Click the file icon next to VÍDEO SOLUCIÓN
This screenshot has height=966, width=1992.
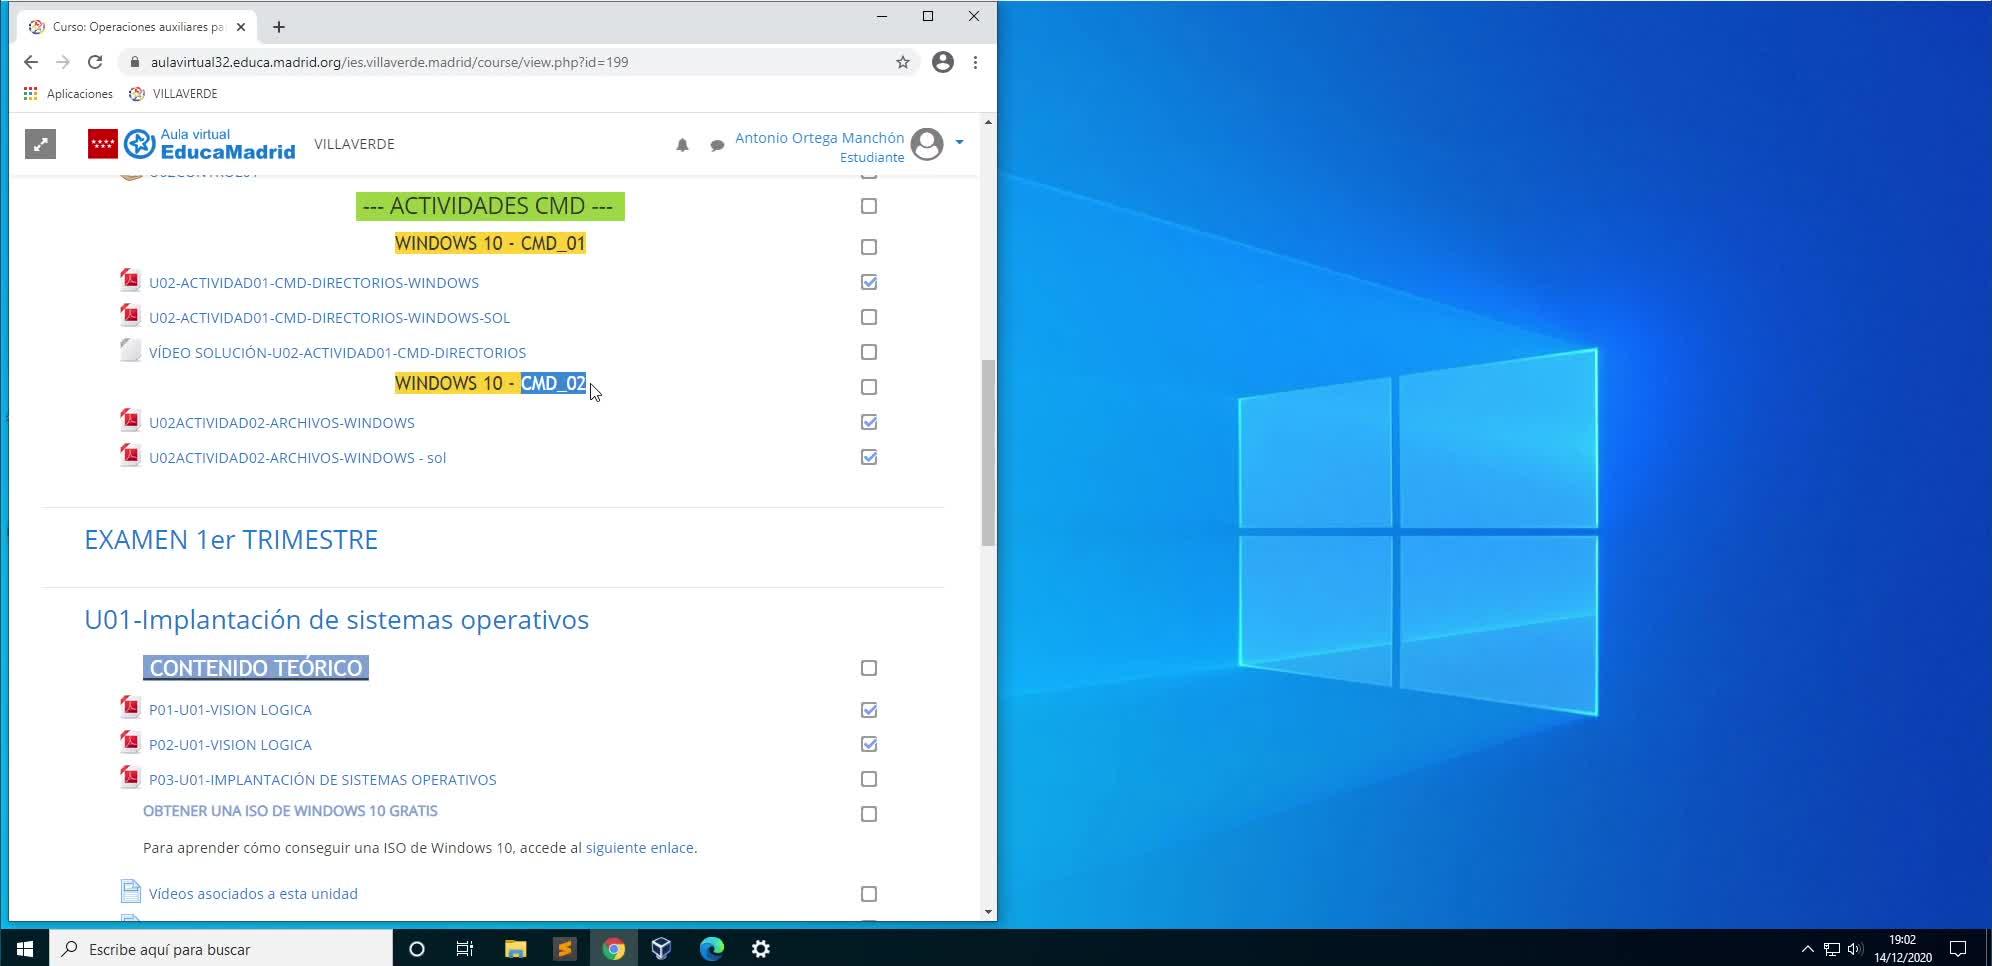point(130,350)
